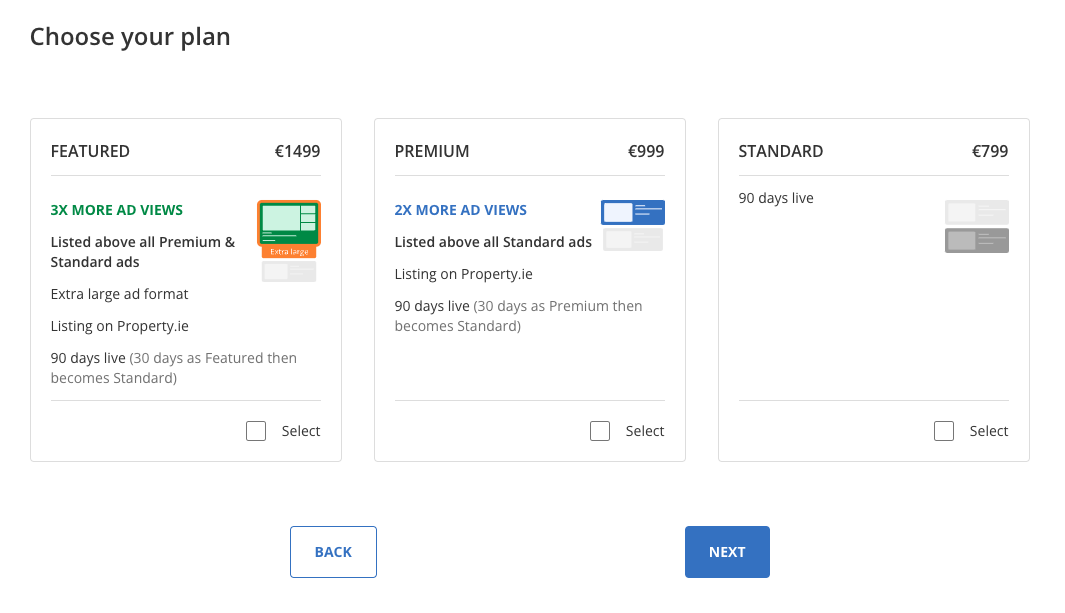Click 'Extra large ad format' text
Screen dimensions: 1065x613
point(120,294)
